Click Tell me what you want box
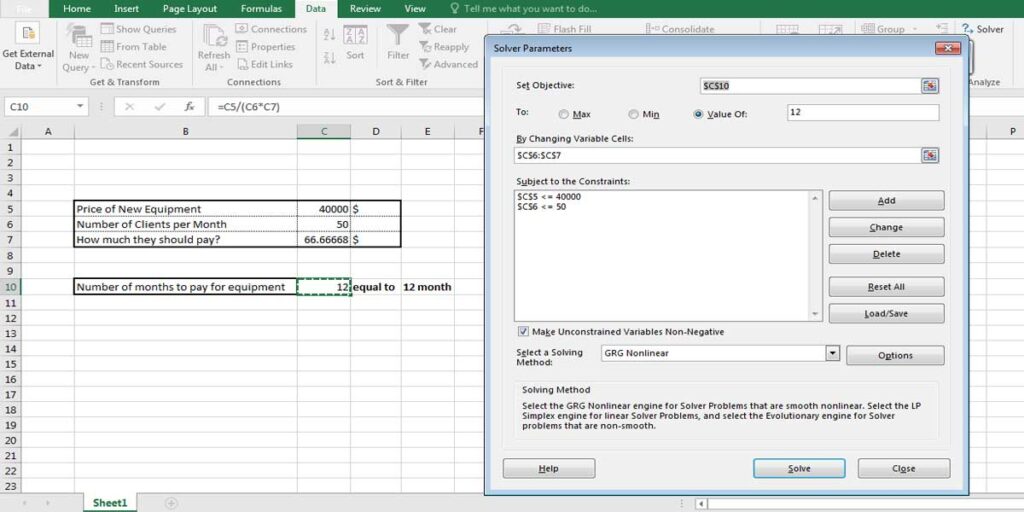Screen dimensions: 1024x512 tap(524, 8)
